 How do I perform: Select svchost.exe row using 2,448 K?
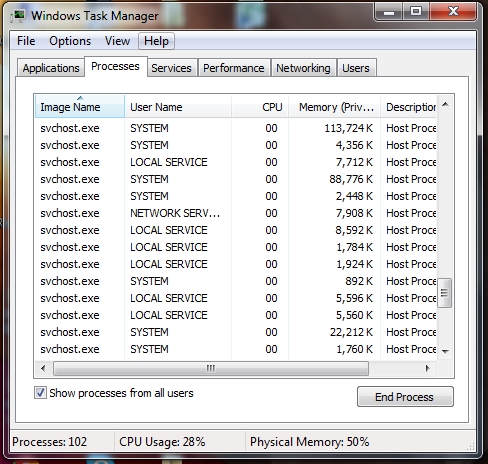[235, 196]
